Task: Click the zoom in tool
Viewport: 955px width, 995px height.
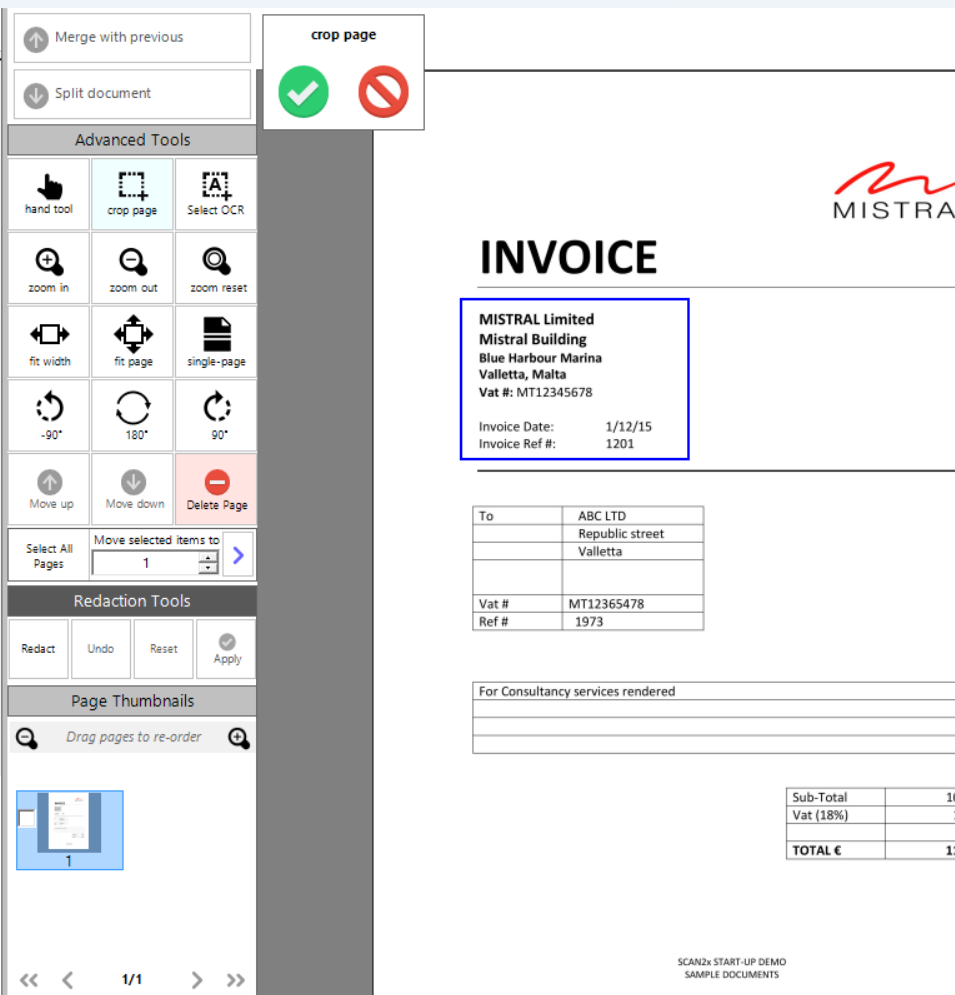Action: 49,269
